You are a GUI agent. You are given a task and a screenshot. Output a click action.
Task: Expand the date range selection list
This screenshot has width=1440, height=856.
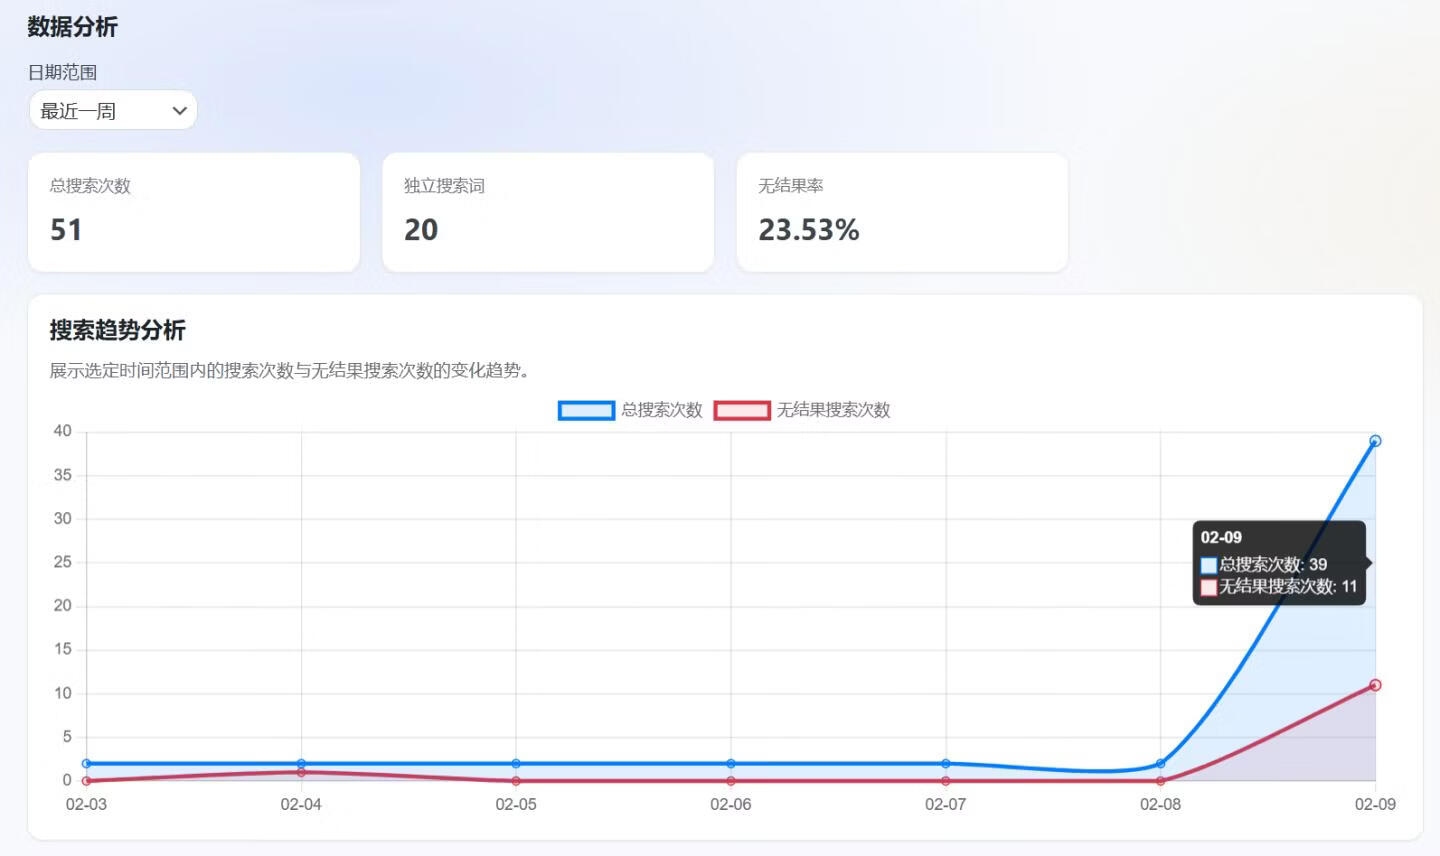point(113,110)
